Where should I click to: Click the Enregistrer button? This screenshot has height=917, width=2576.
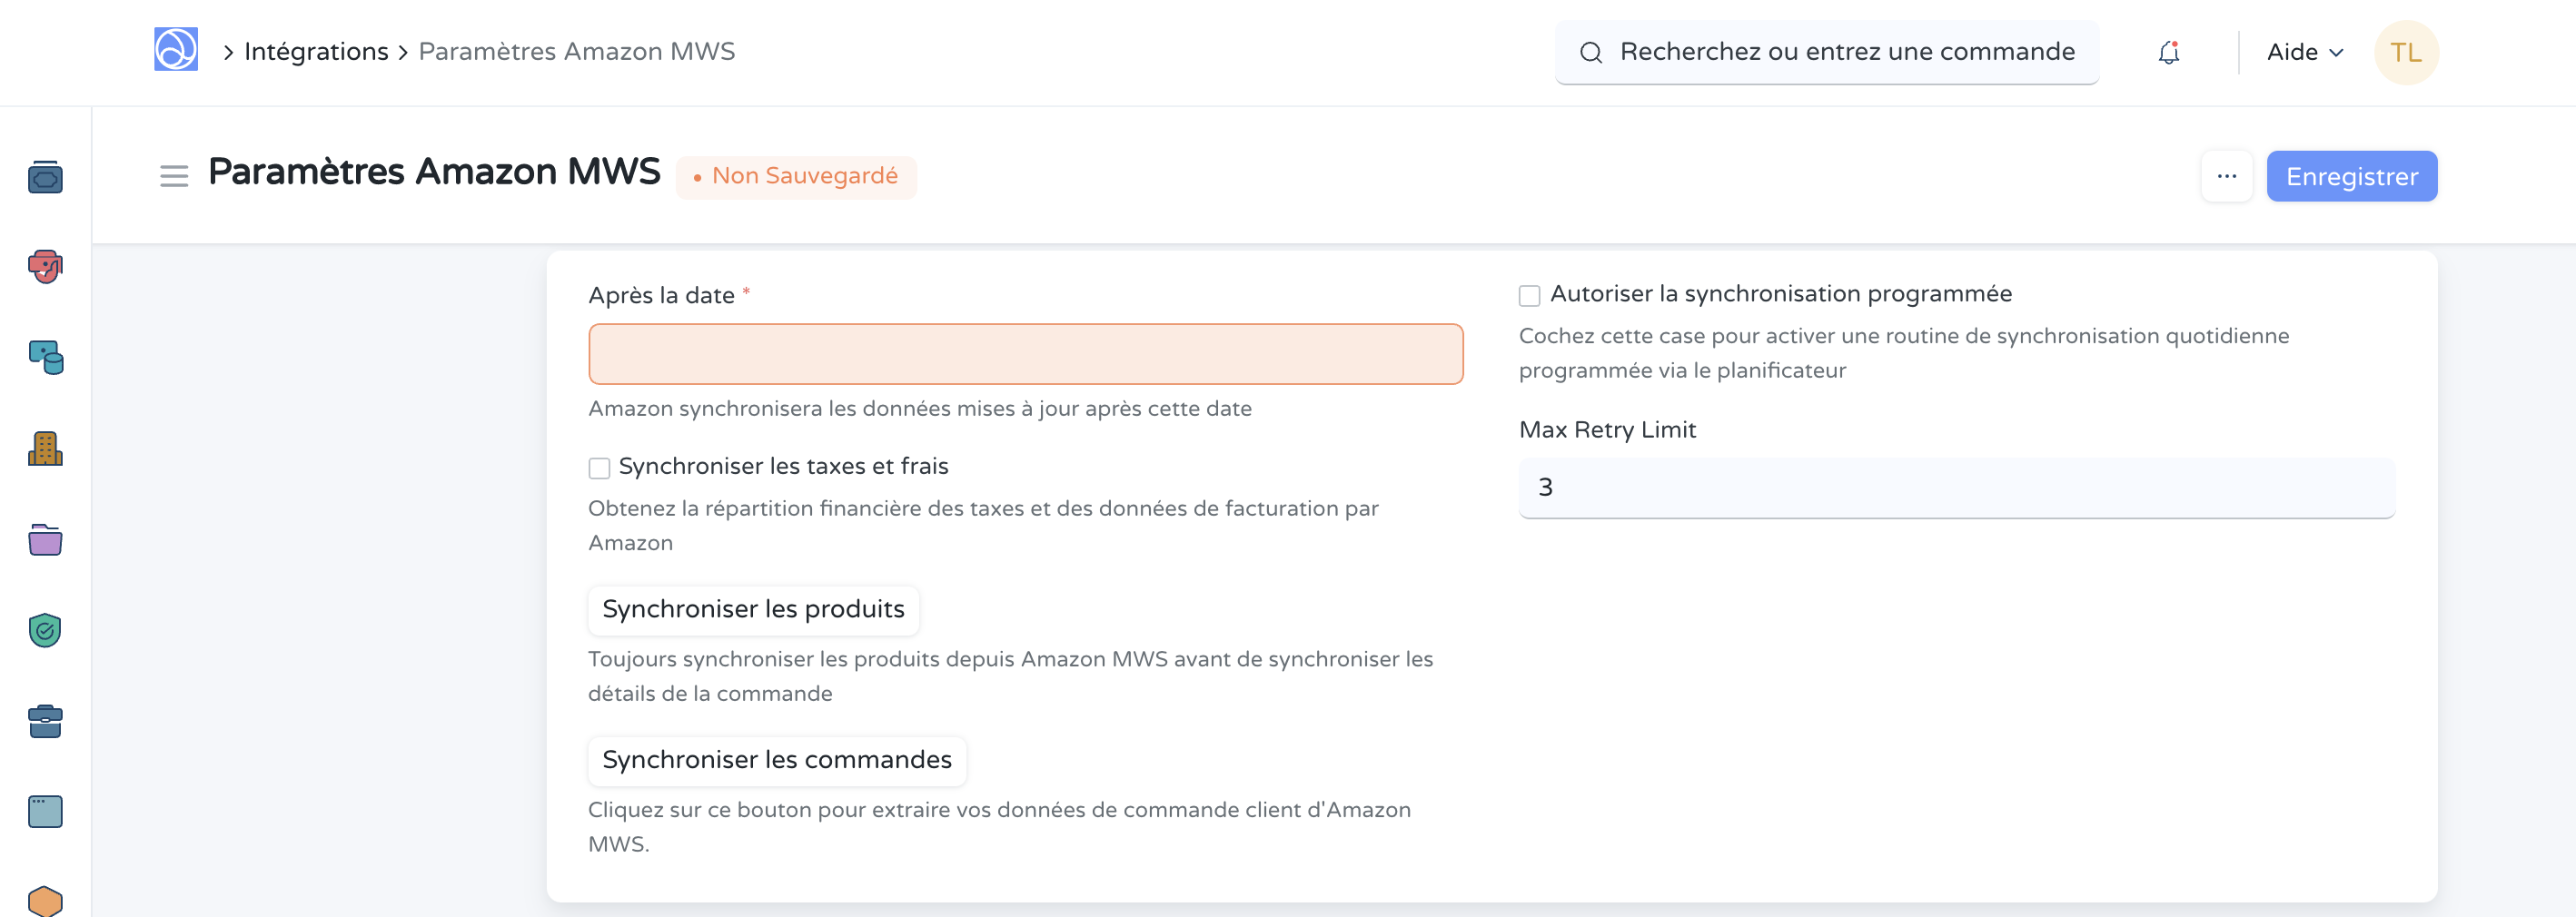pyautogui.click(x=2351, y=176)
